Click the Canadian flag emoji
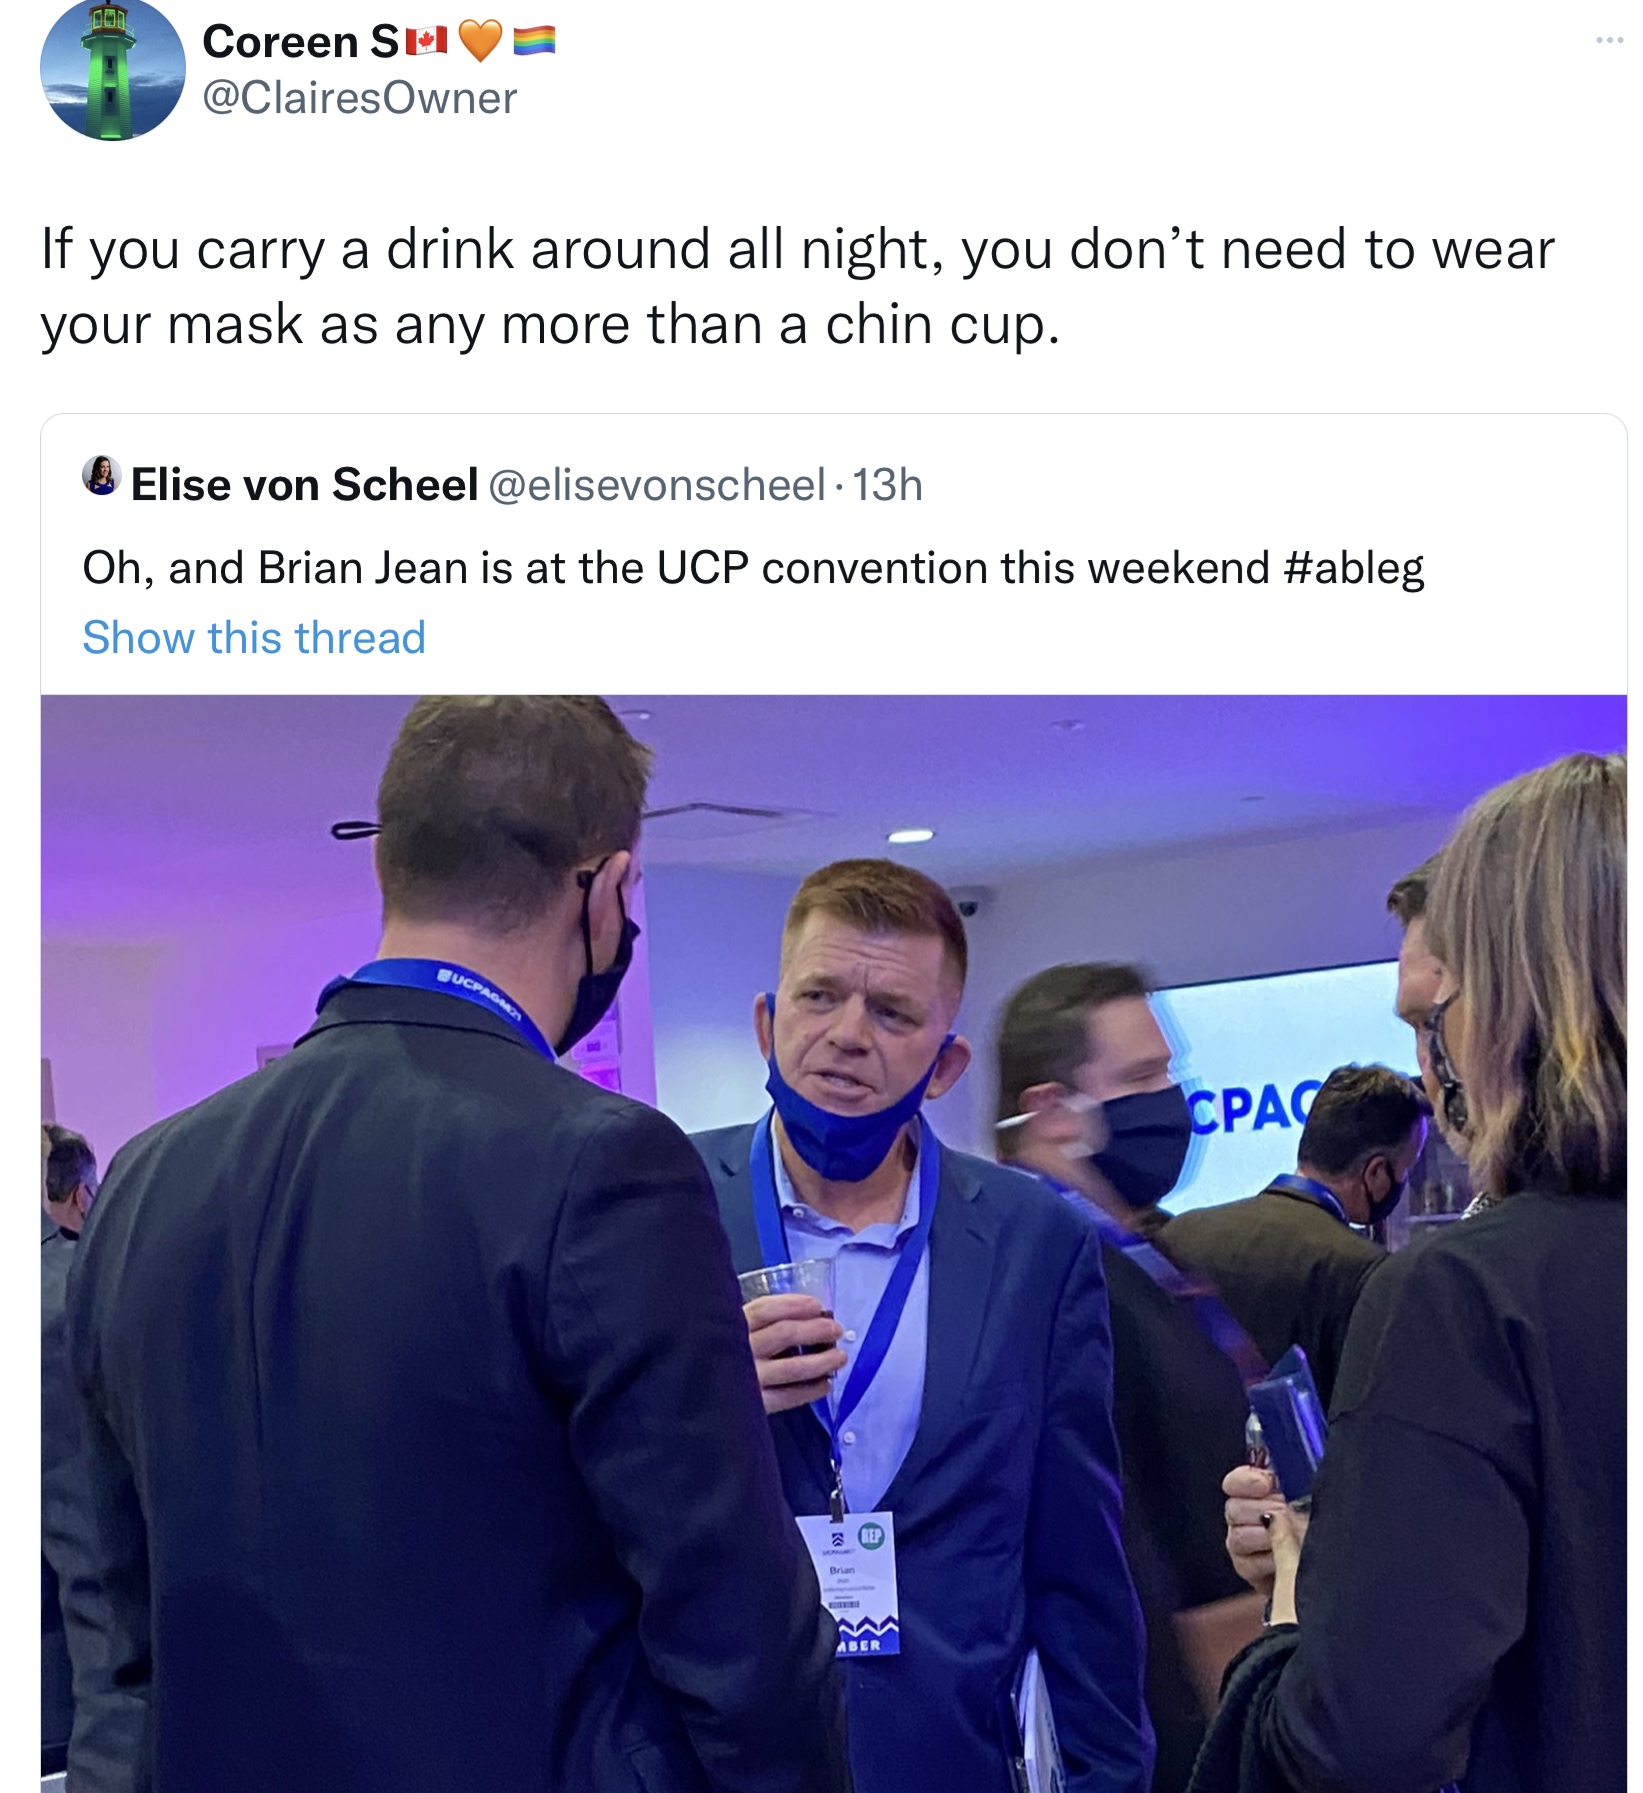 pyautogui.click(x=426, y=41)
